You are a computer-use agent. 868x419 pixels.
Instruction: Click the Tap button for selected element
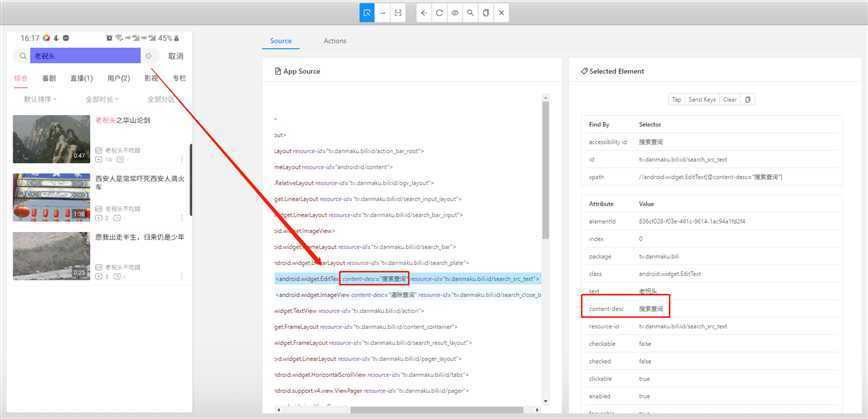[677, 100]
